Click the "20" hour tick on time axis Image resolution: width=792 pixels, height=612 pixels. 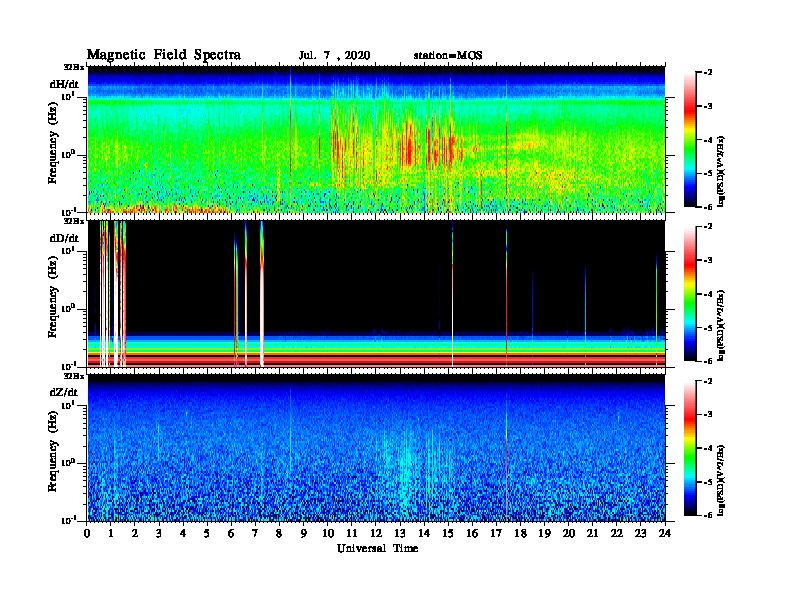[568, 533]
